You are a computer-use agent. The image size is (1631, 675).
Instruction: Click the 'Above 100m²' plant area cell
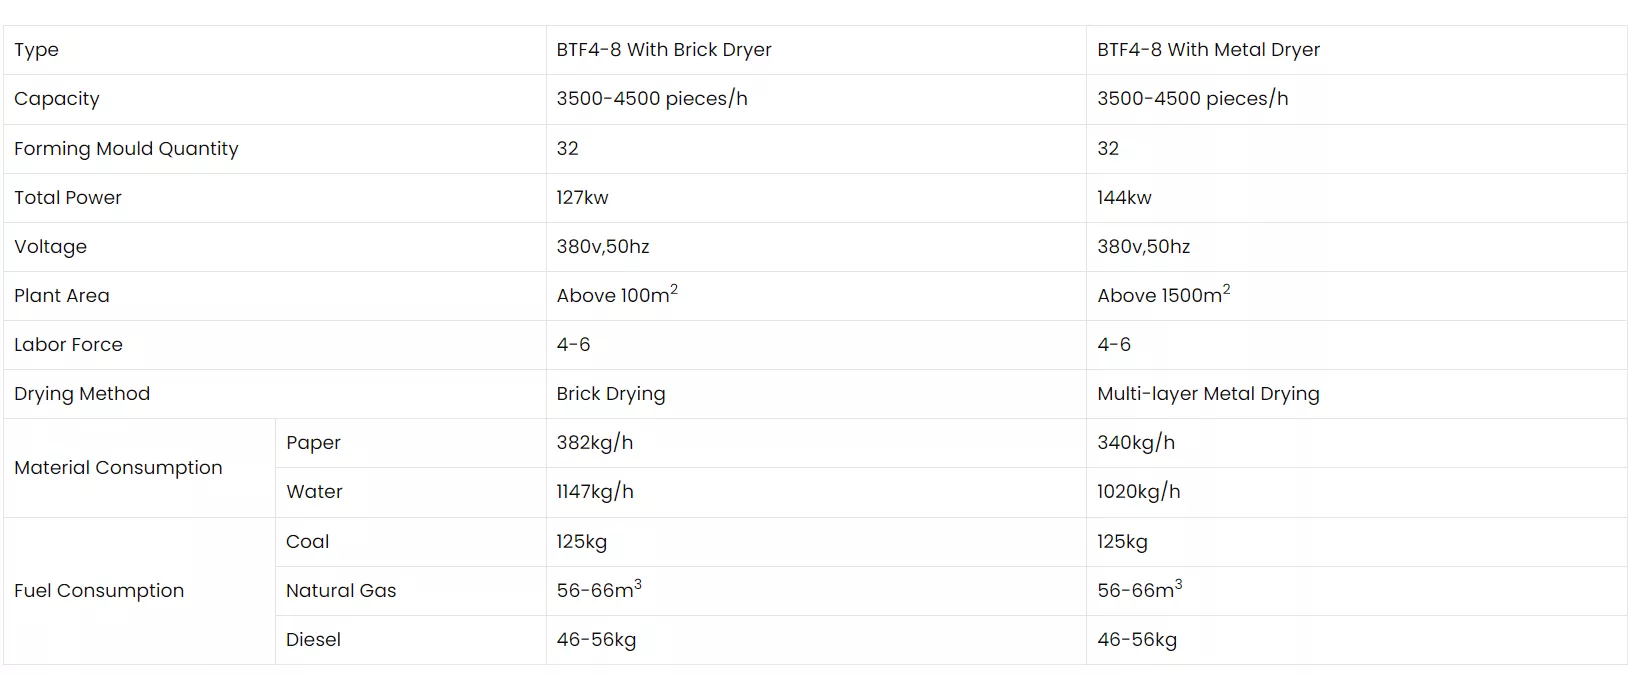pos(617,295)
